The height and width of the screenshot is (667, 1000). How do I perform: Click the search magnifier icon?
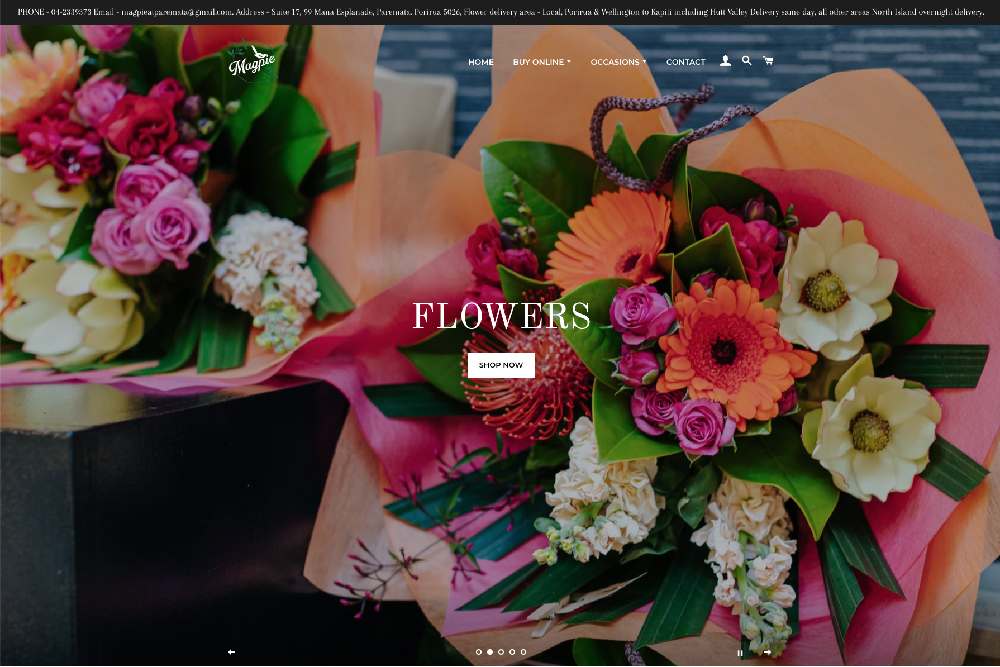coord(746,61)
